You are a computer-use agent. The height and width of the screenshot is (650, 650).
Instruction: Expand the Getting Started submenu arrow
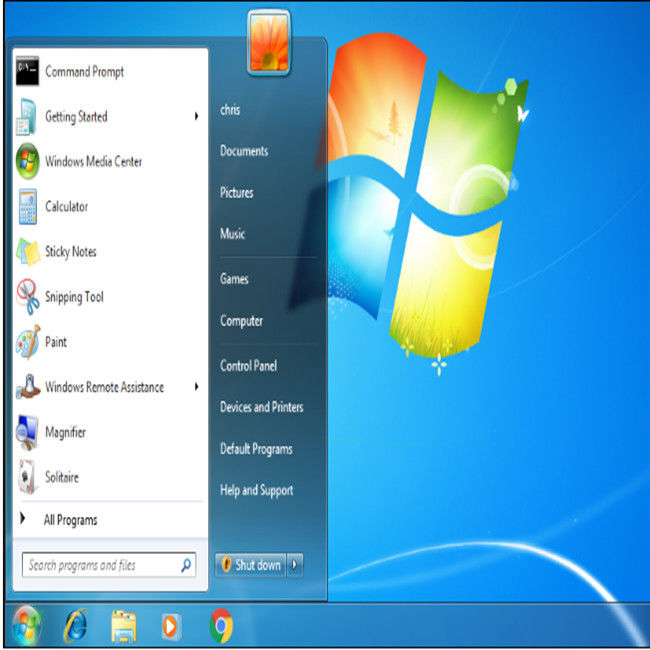pos(196,117)
